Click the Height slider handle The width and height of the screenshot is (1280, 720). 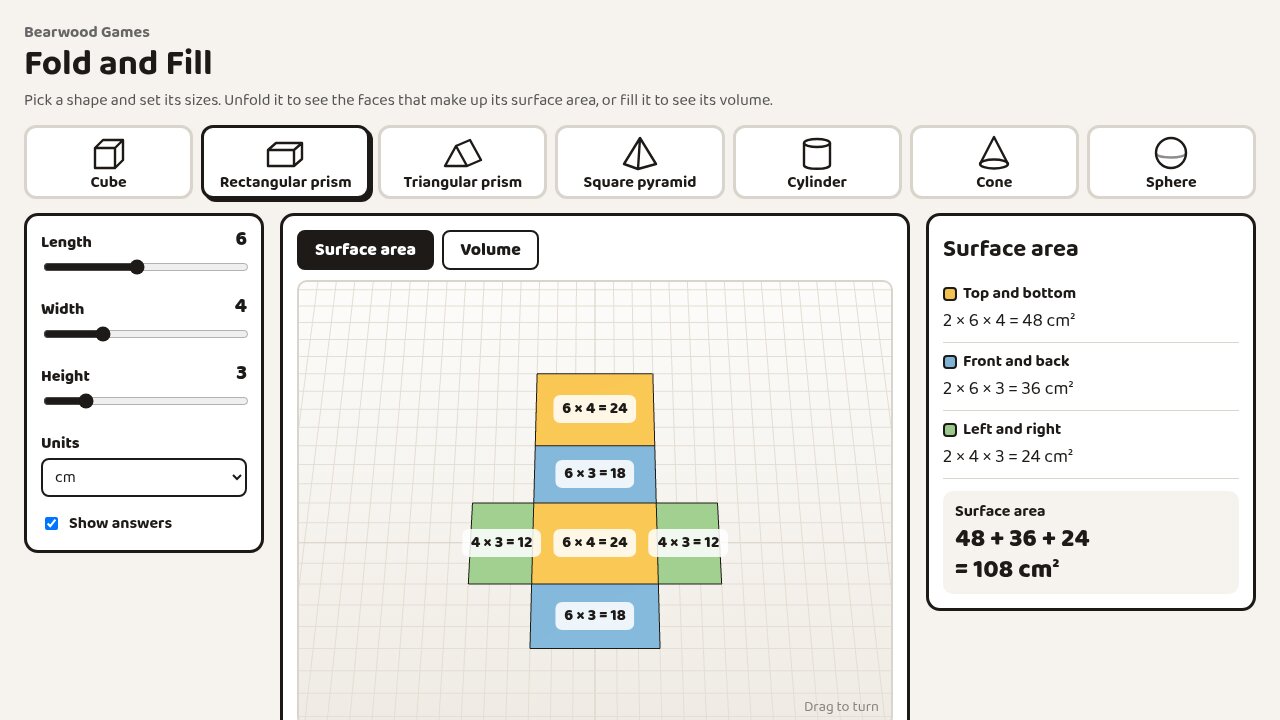(86, 401)
